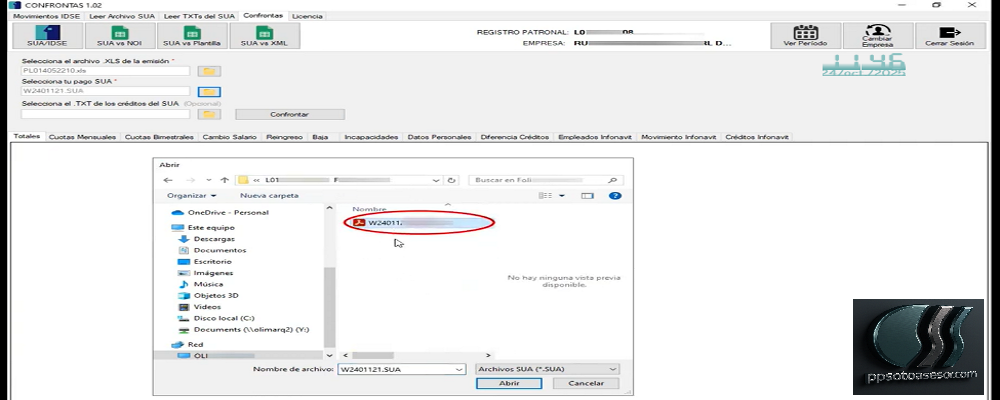Click the Cambiar Empresa icon
The width and height of the screenshot is (1000, 400).
877,37
